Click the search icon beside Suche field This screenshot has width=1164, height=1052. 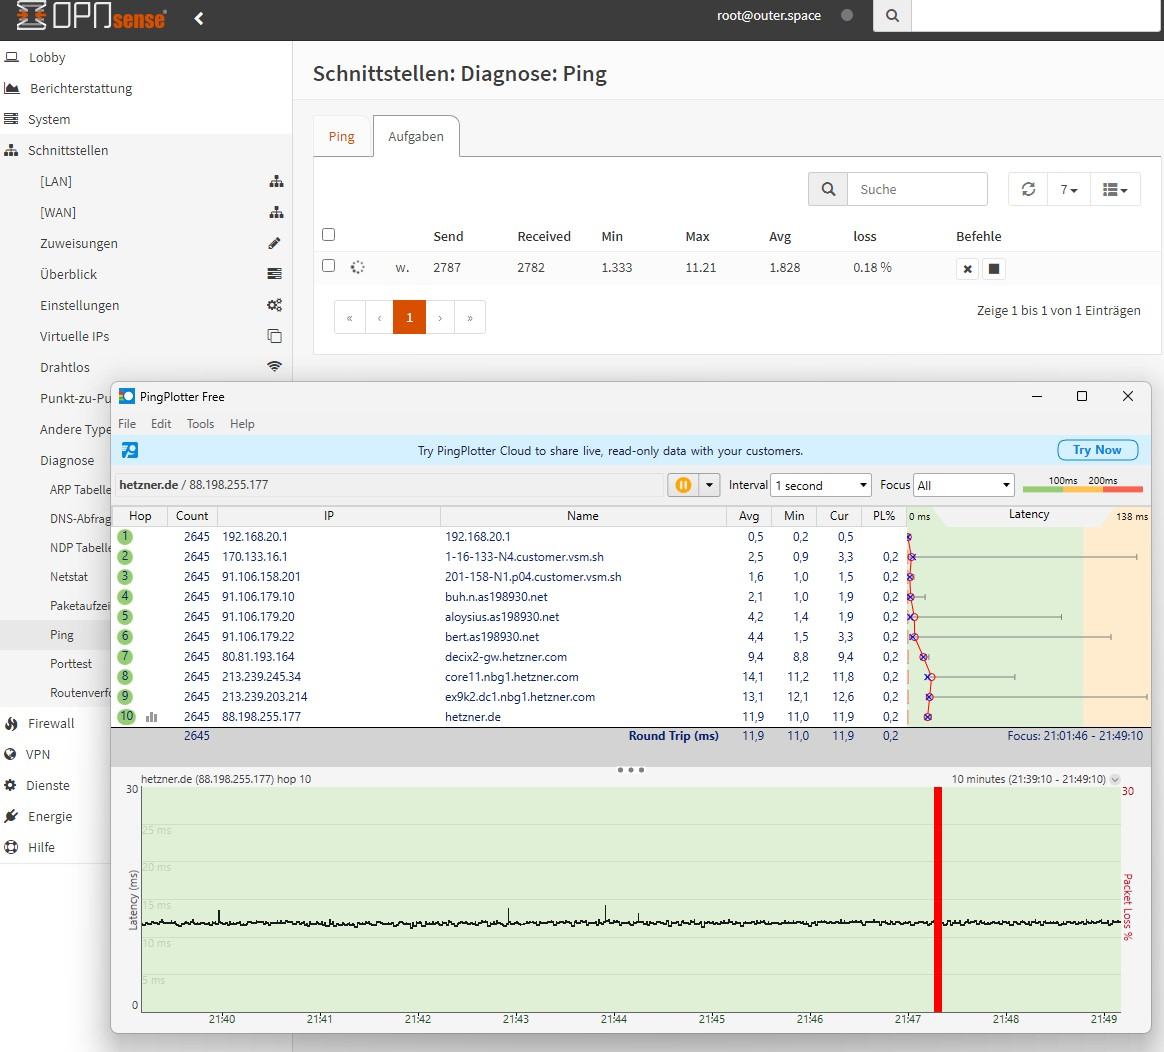pyautogui.click(x=828, y=189)
